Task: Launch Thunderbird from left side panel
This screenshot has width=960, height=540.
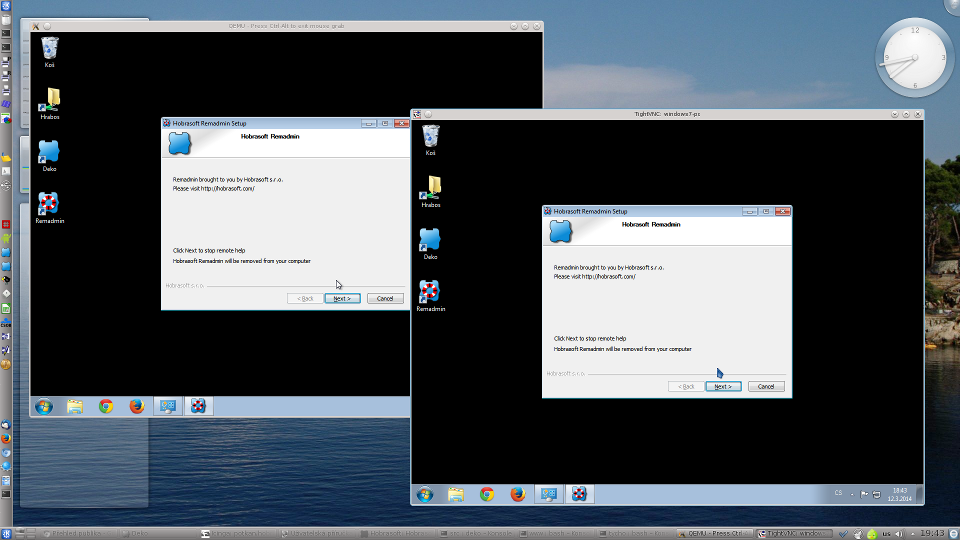Action: coord(6,424)
